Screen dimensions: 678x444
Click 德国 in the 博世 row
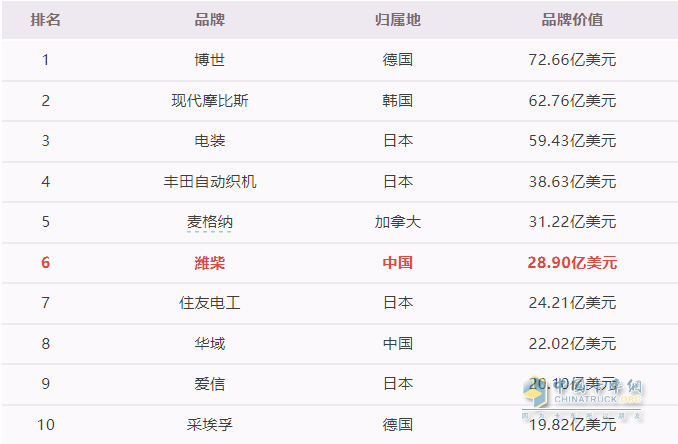pyautogui.click(x=397, y=60)
